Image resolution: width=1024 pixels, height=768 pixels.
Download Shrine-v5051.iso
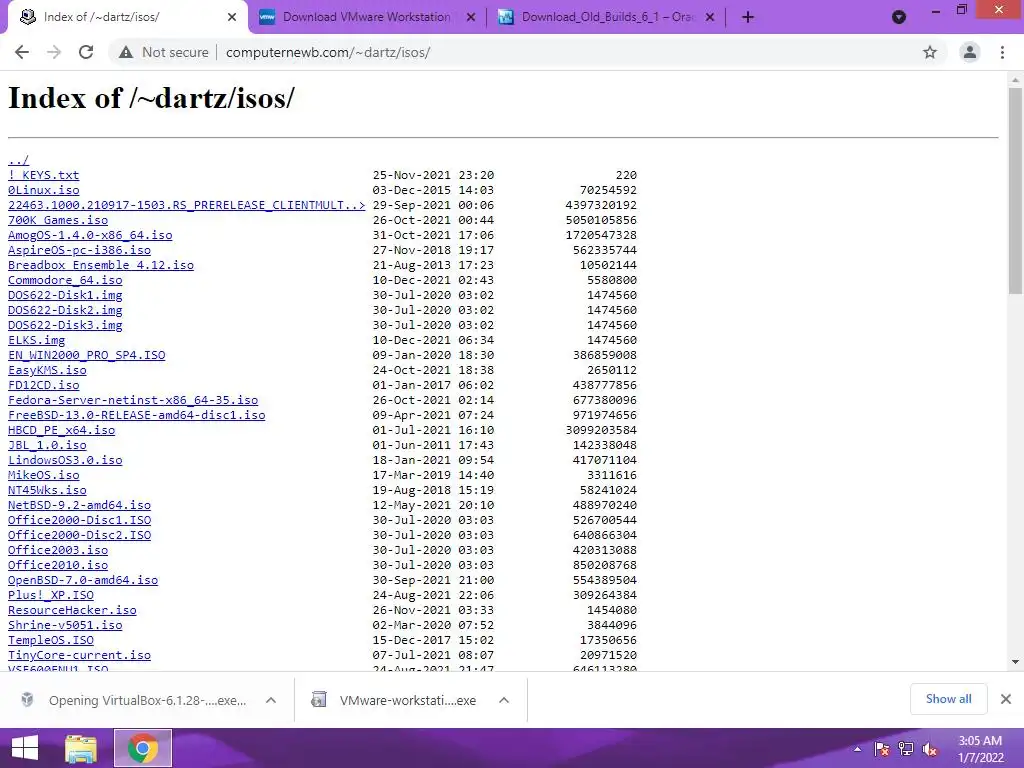(65, 626)
